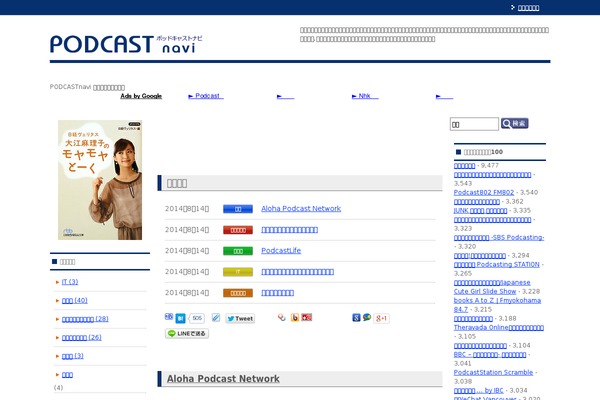Open the Podcasting STATION ranking link
This screenshot has height=400, width=600.
[x=497, y=264]
